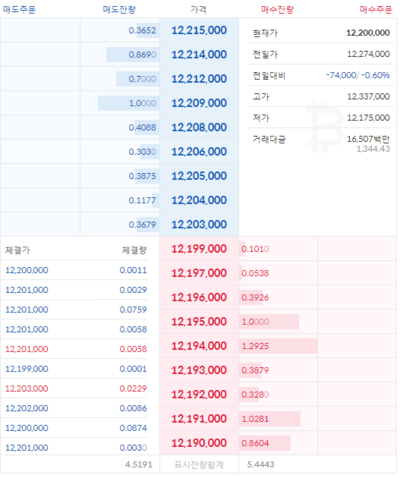Select bid price 12,190,000

pos(199,443)
